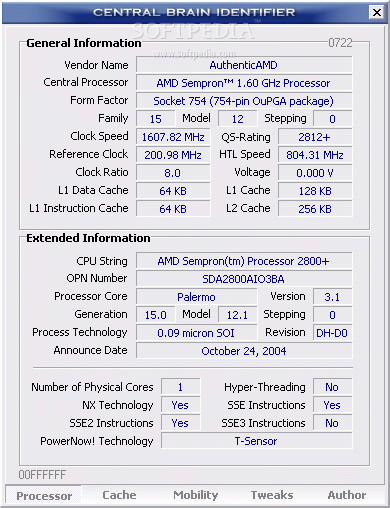Click the SSE Instructions value Yes

pyautogui.click(x=332, y=405)
